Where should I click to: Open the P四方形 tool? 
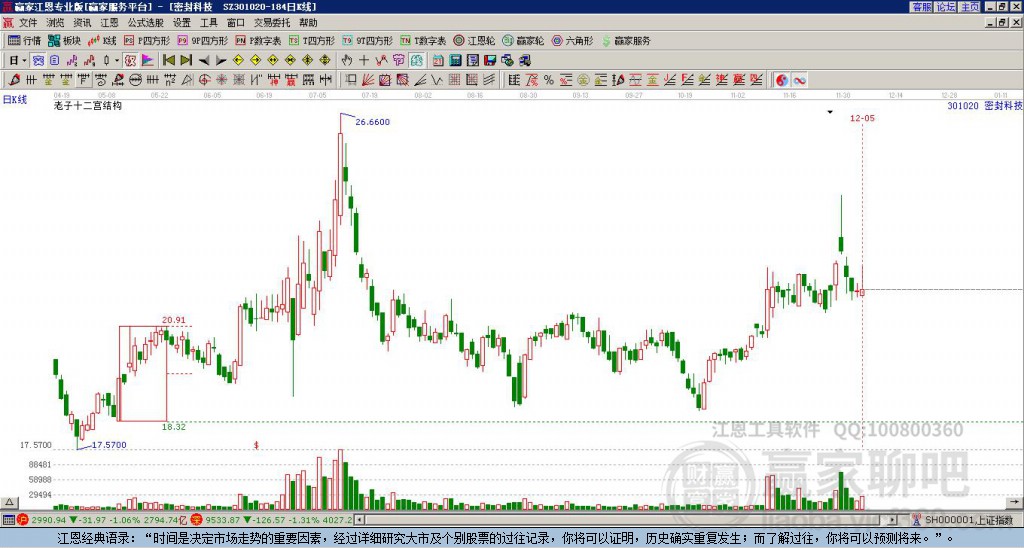(x=146, y=40)
